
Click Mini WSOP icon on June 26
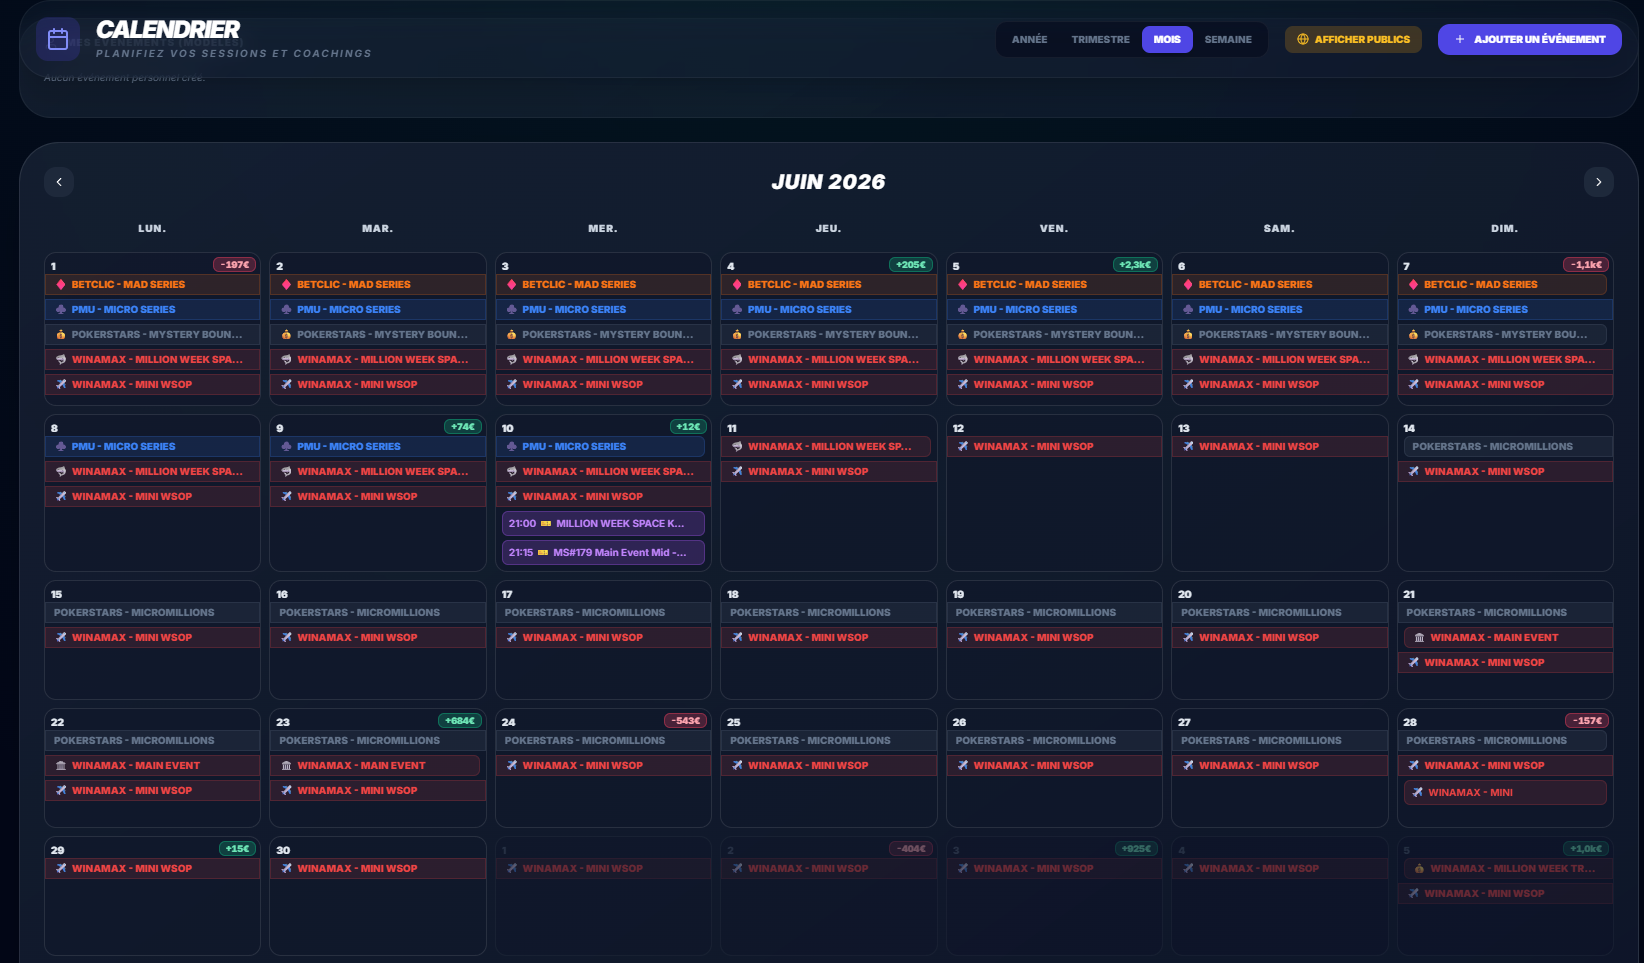[x=963, y=766]
